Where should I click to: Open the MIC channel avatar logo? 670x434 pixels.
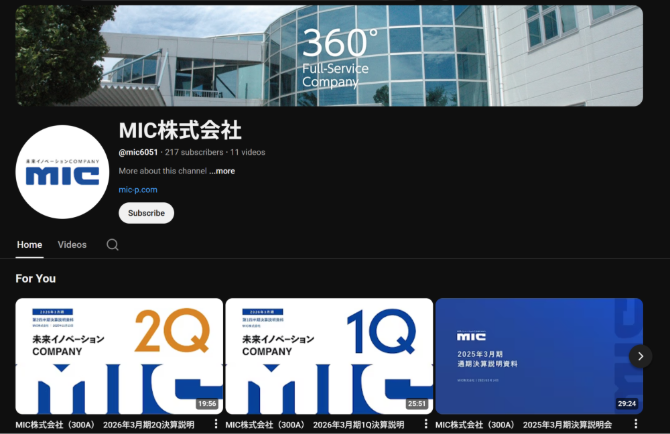(62, 172)
